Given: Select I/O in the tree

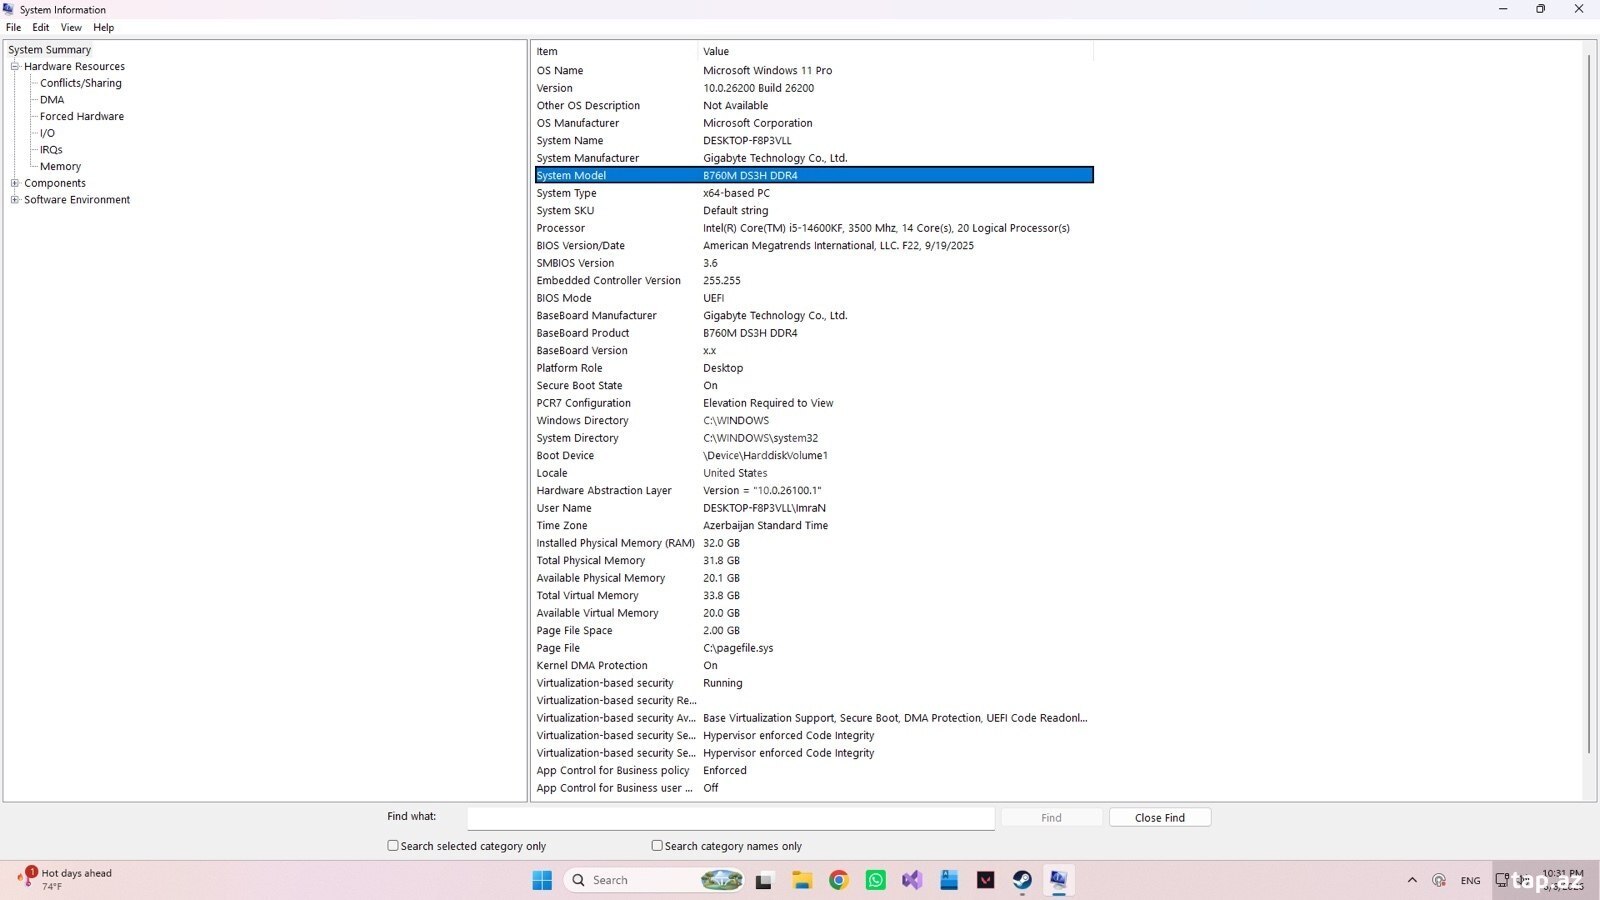Looking at the screenshot, I should (x=47, y=133).
